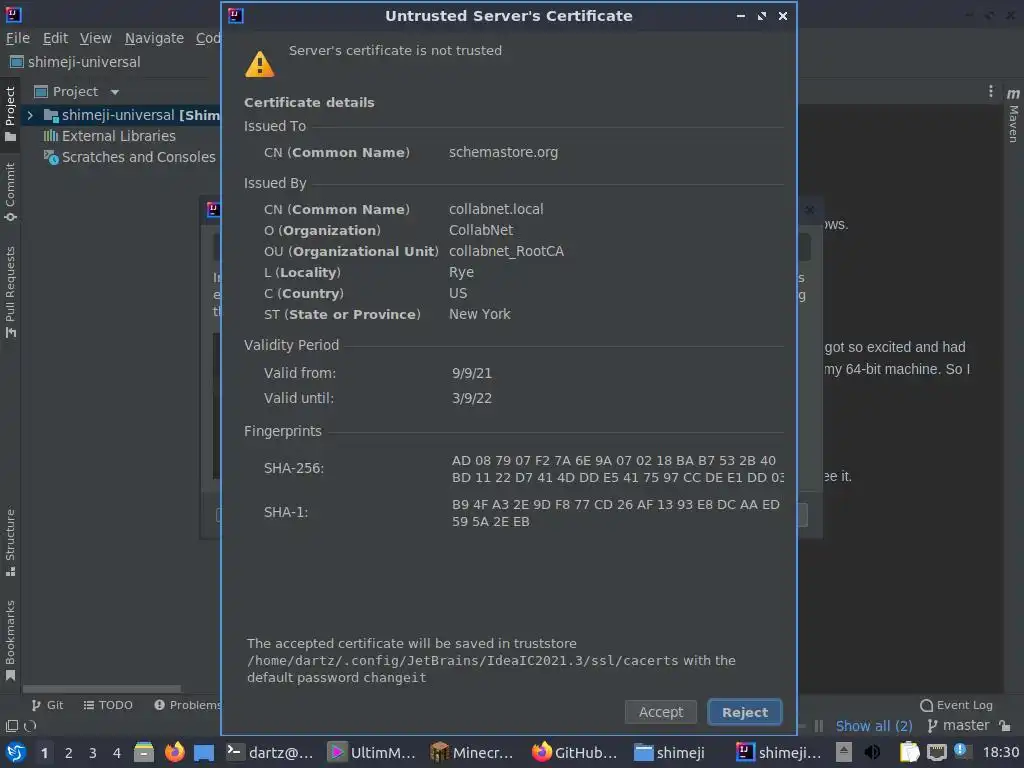
Task: Open the Navigate menu
Action: point(154,38)
